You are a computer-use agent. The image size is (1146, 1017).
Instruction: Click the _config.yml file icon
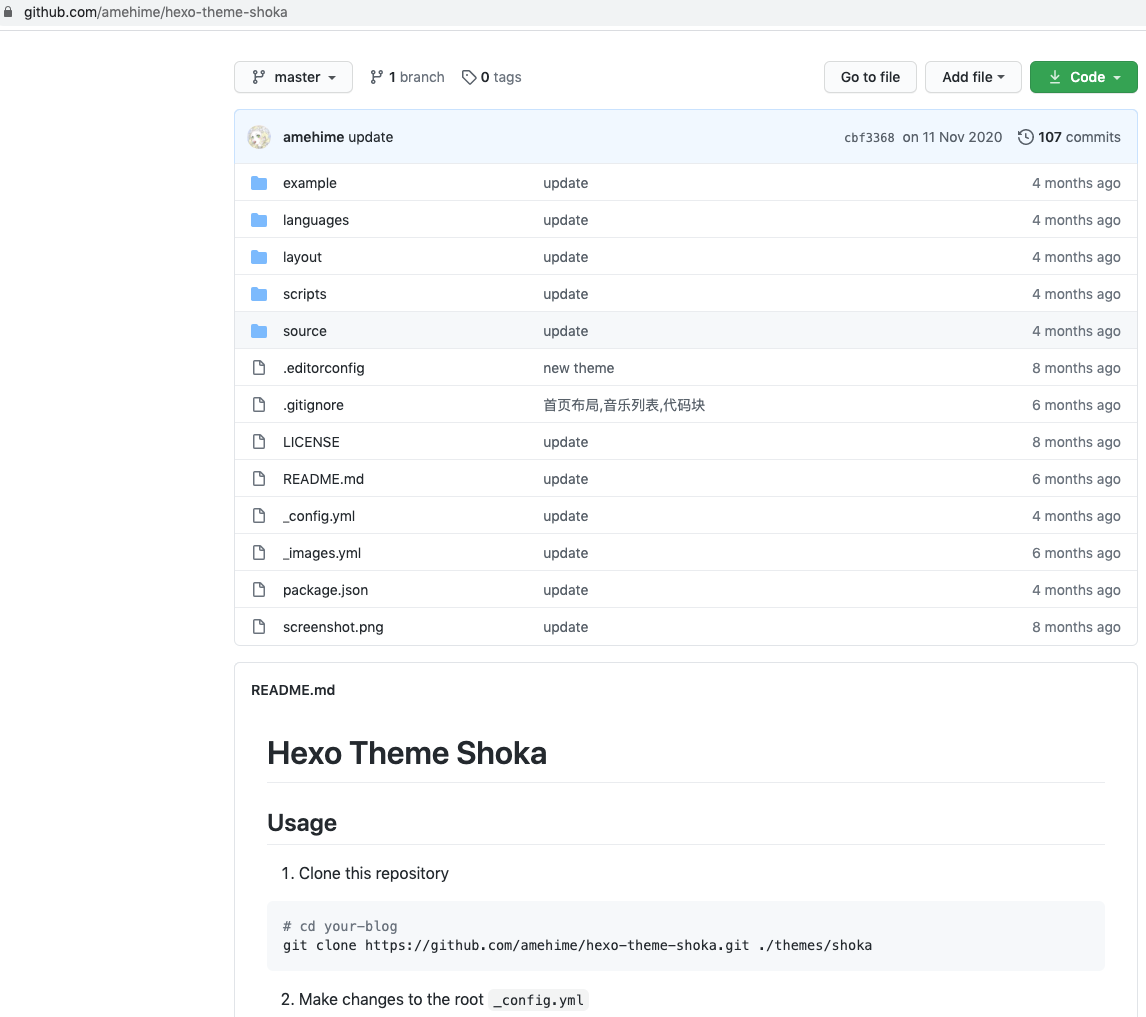259,516
